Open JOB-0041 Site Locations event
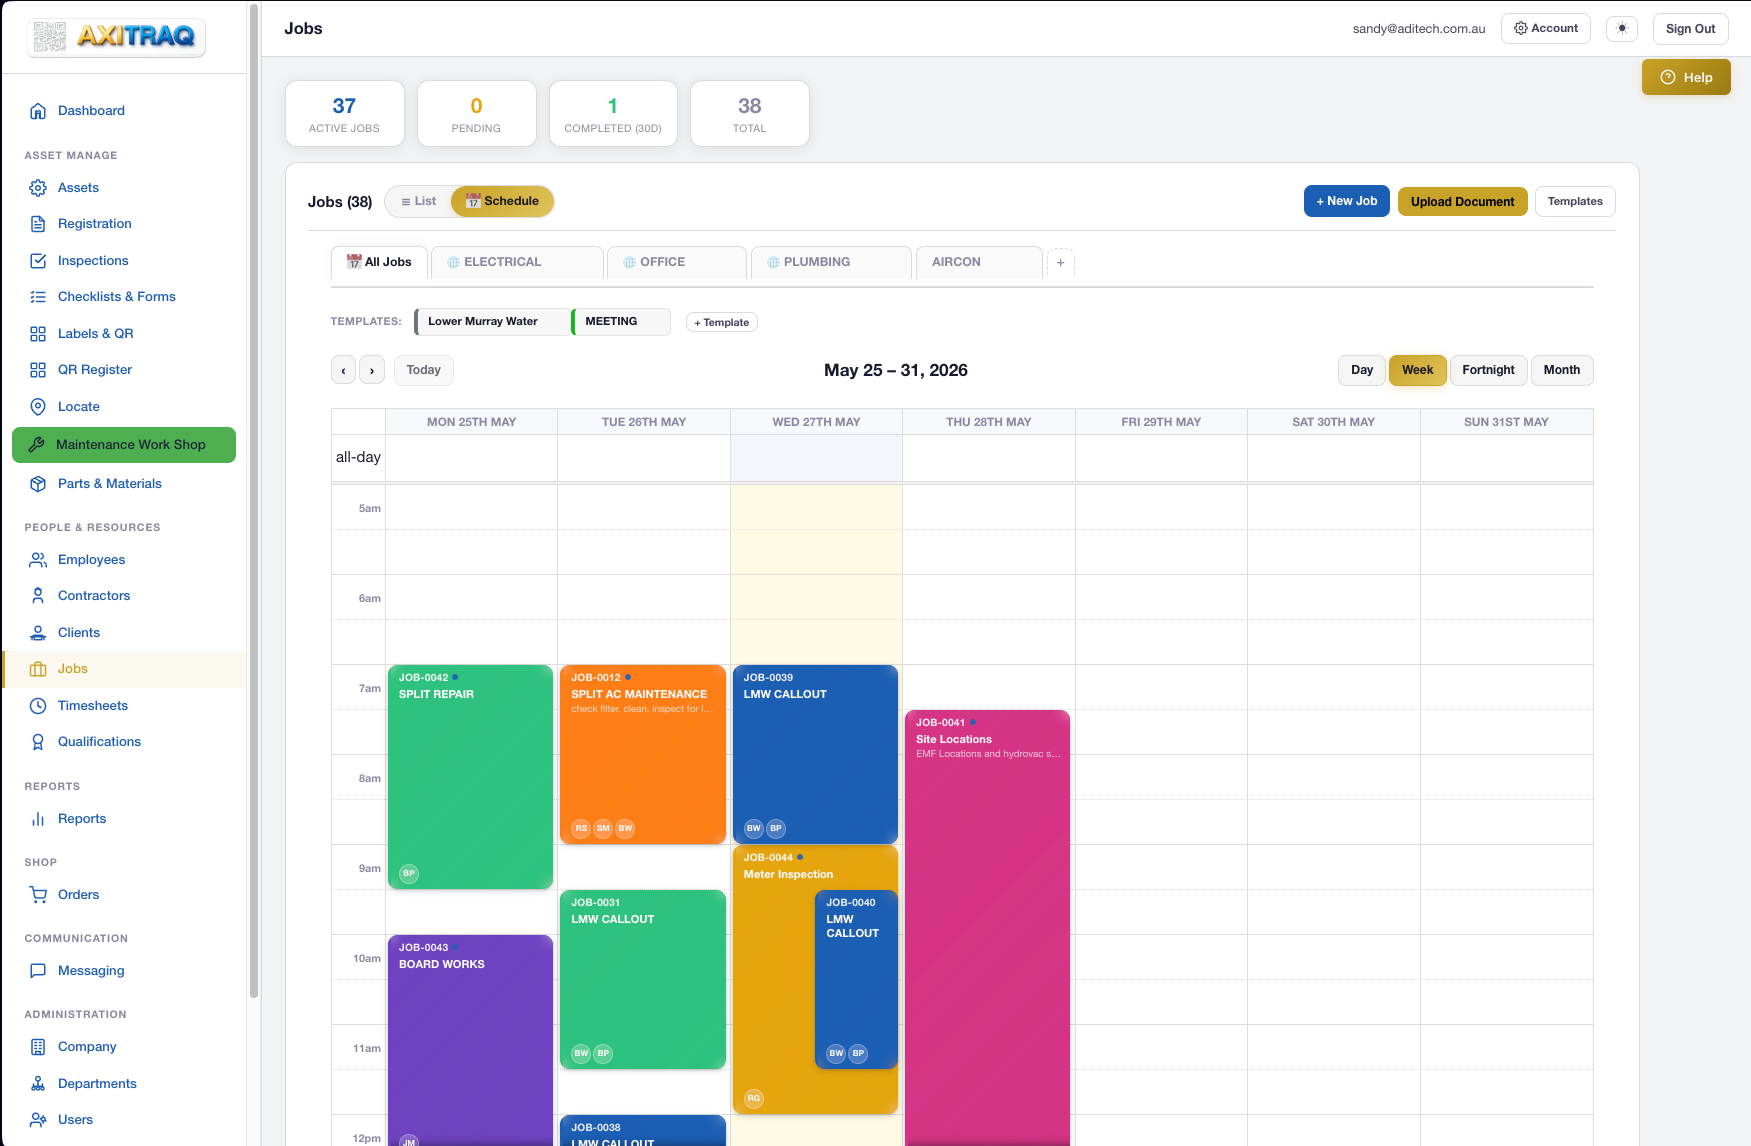The image size is (1751, 1146). coord(988,930)
